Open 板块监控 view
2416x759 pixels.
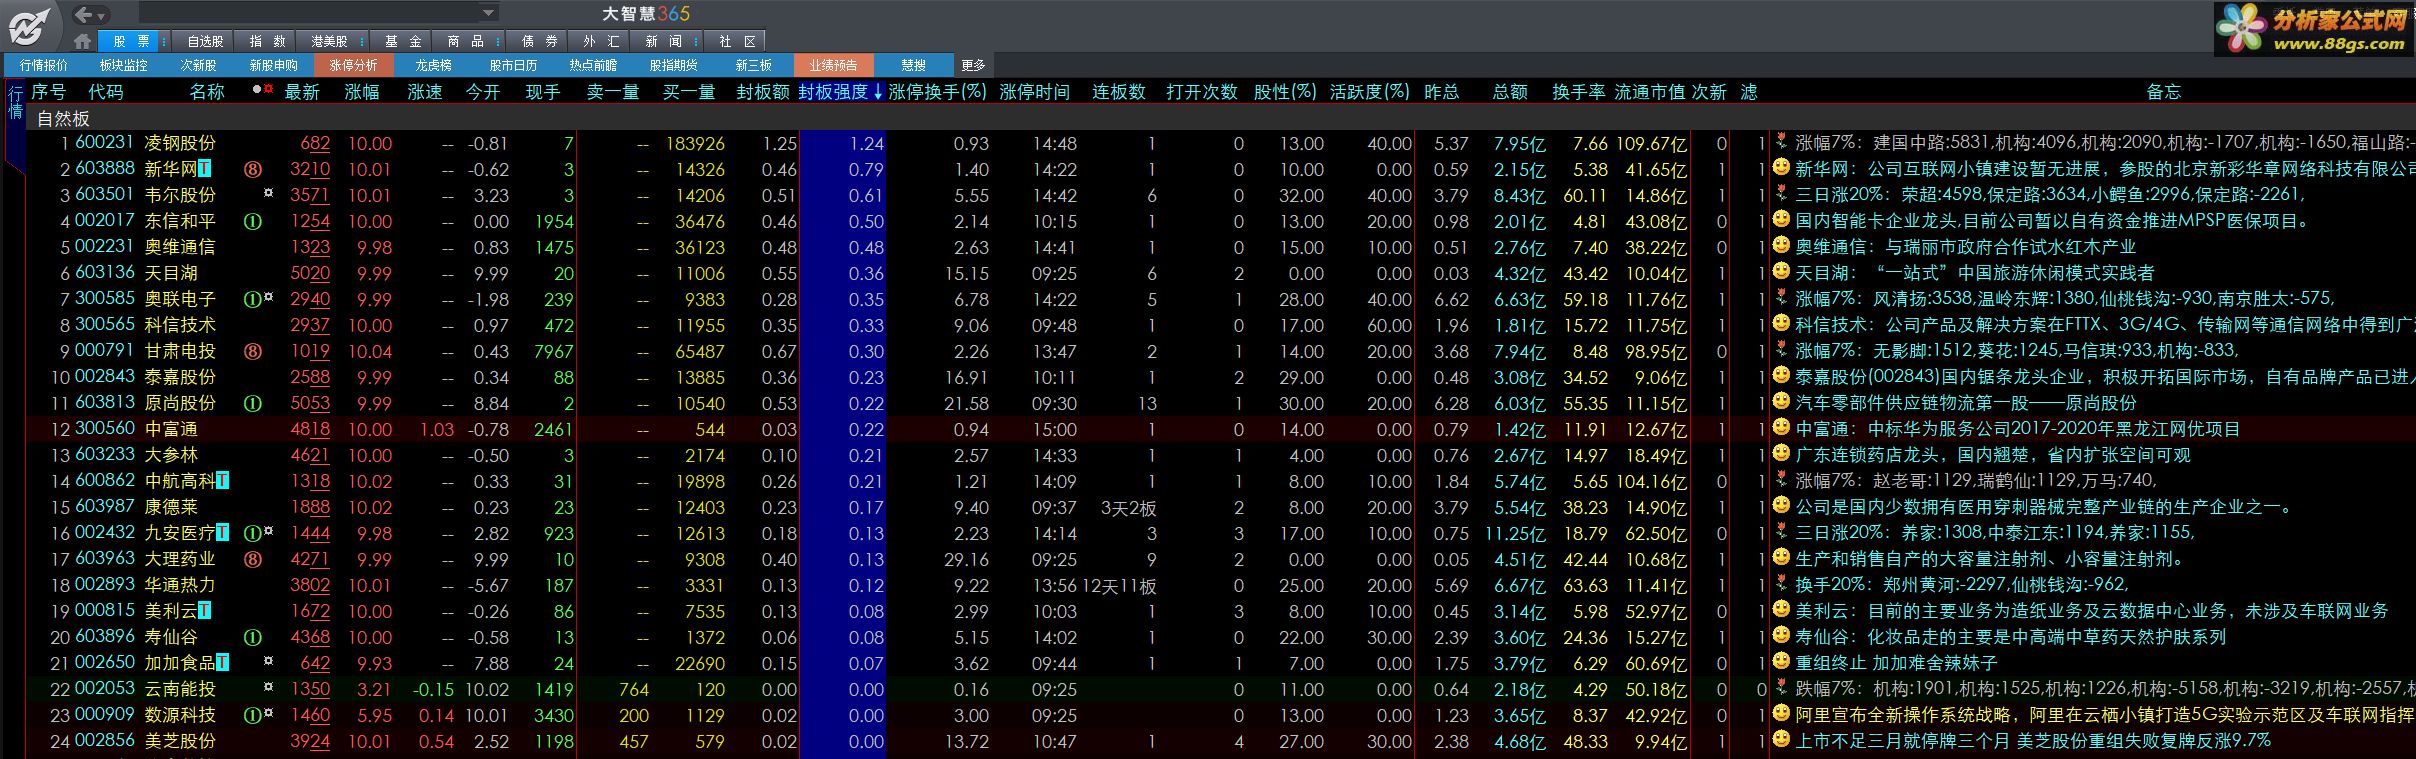[123, 65]
